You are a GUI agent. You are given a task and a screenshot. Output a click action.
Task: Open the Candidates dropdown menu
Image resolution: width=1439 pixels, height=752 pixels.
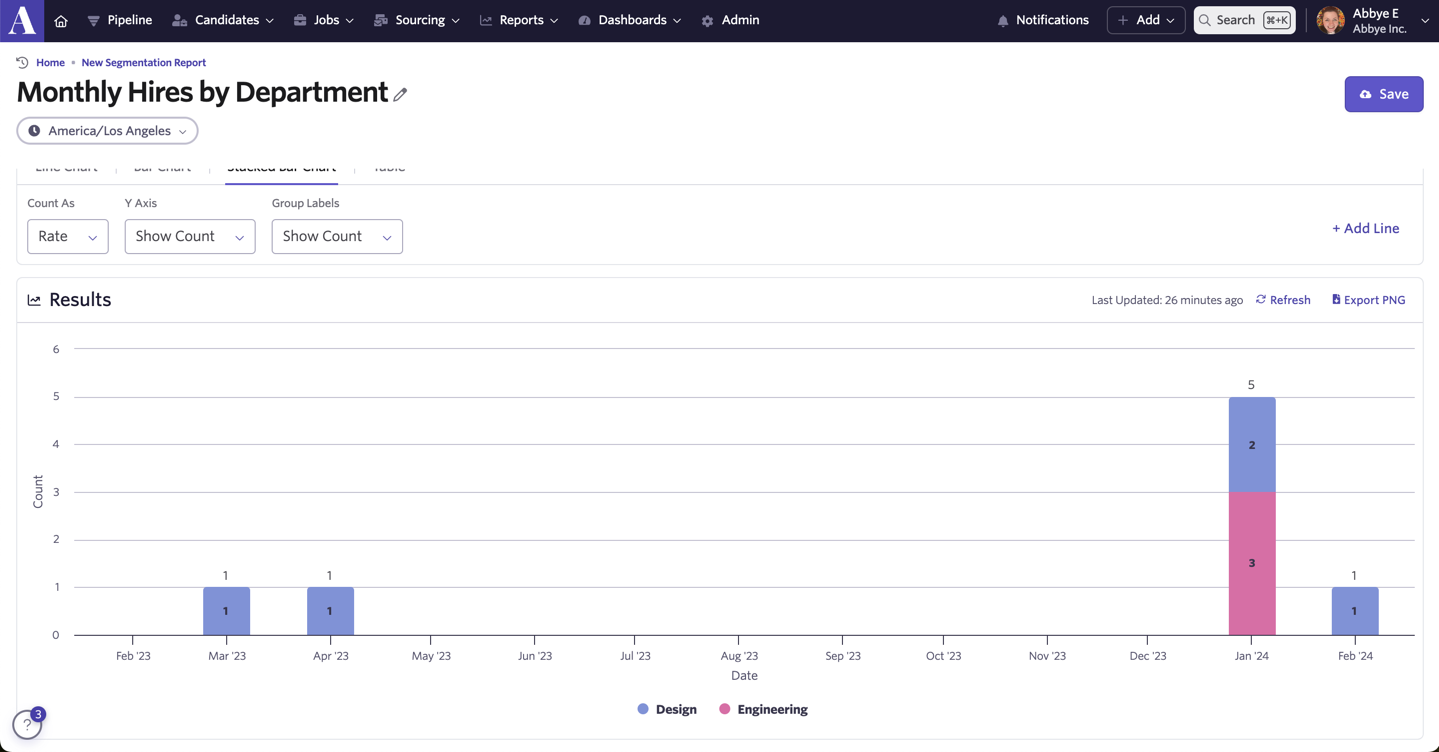(x=223, y=20)
